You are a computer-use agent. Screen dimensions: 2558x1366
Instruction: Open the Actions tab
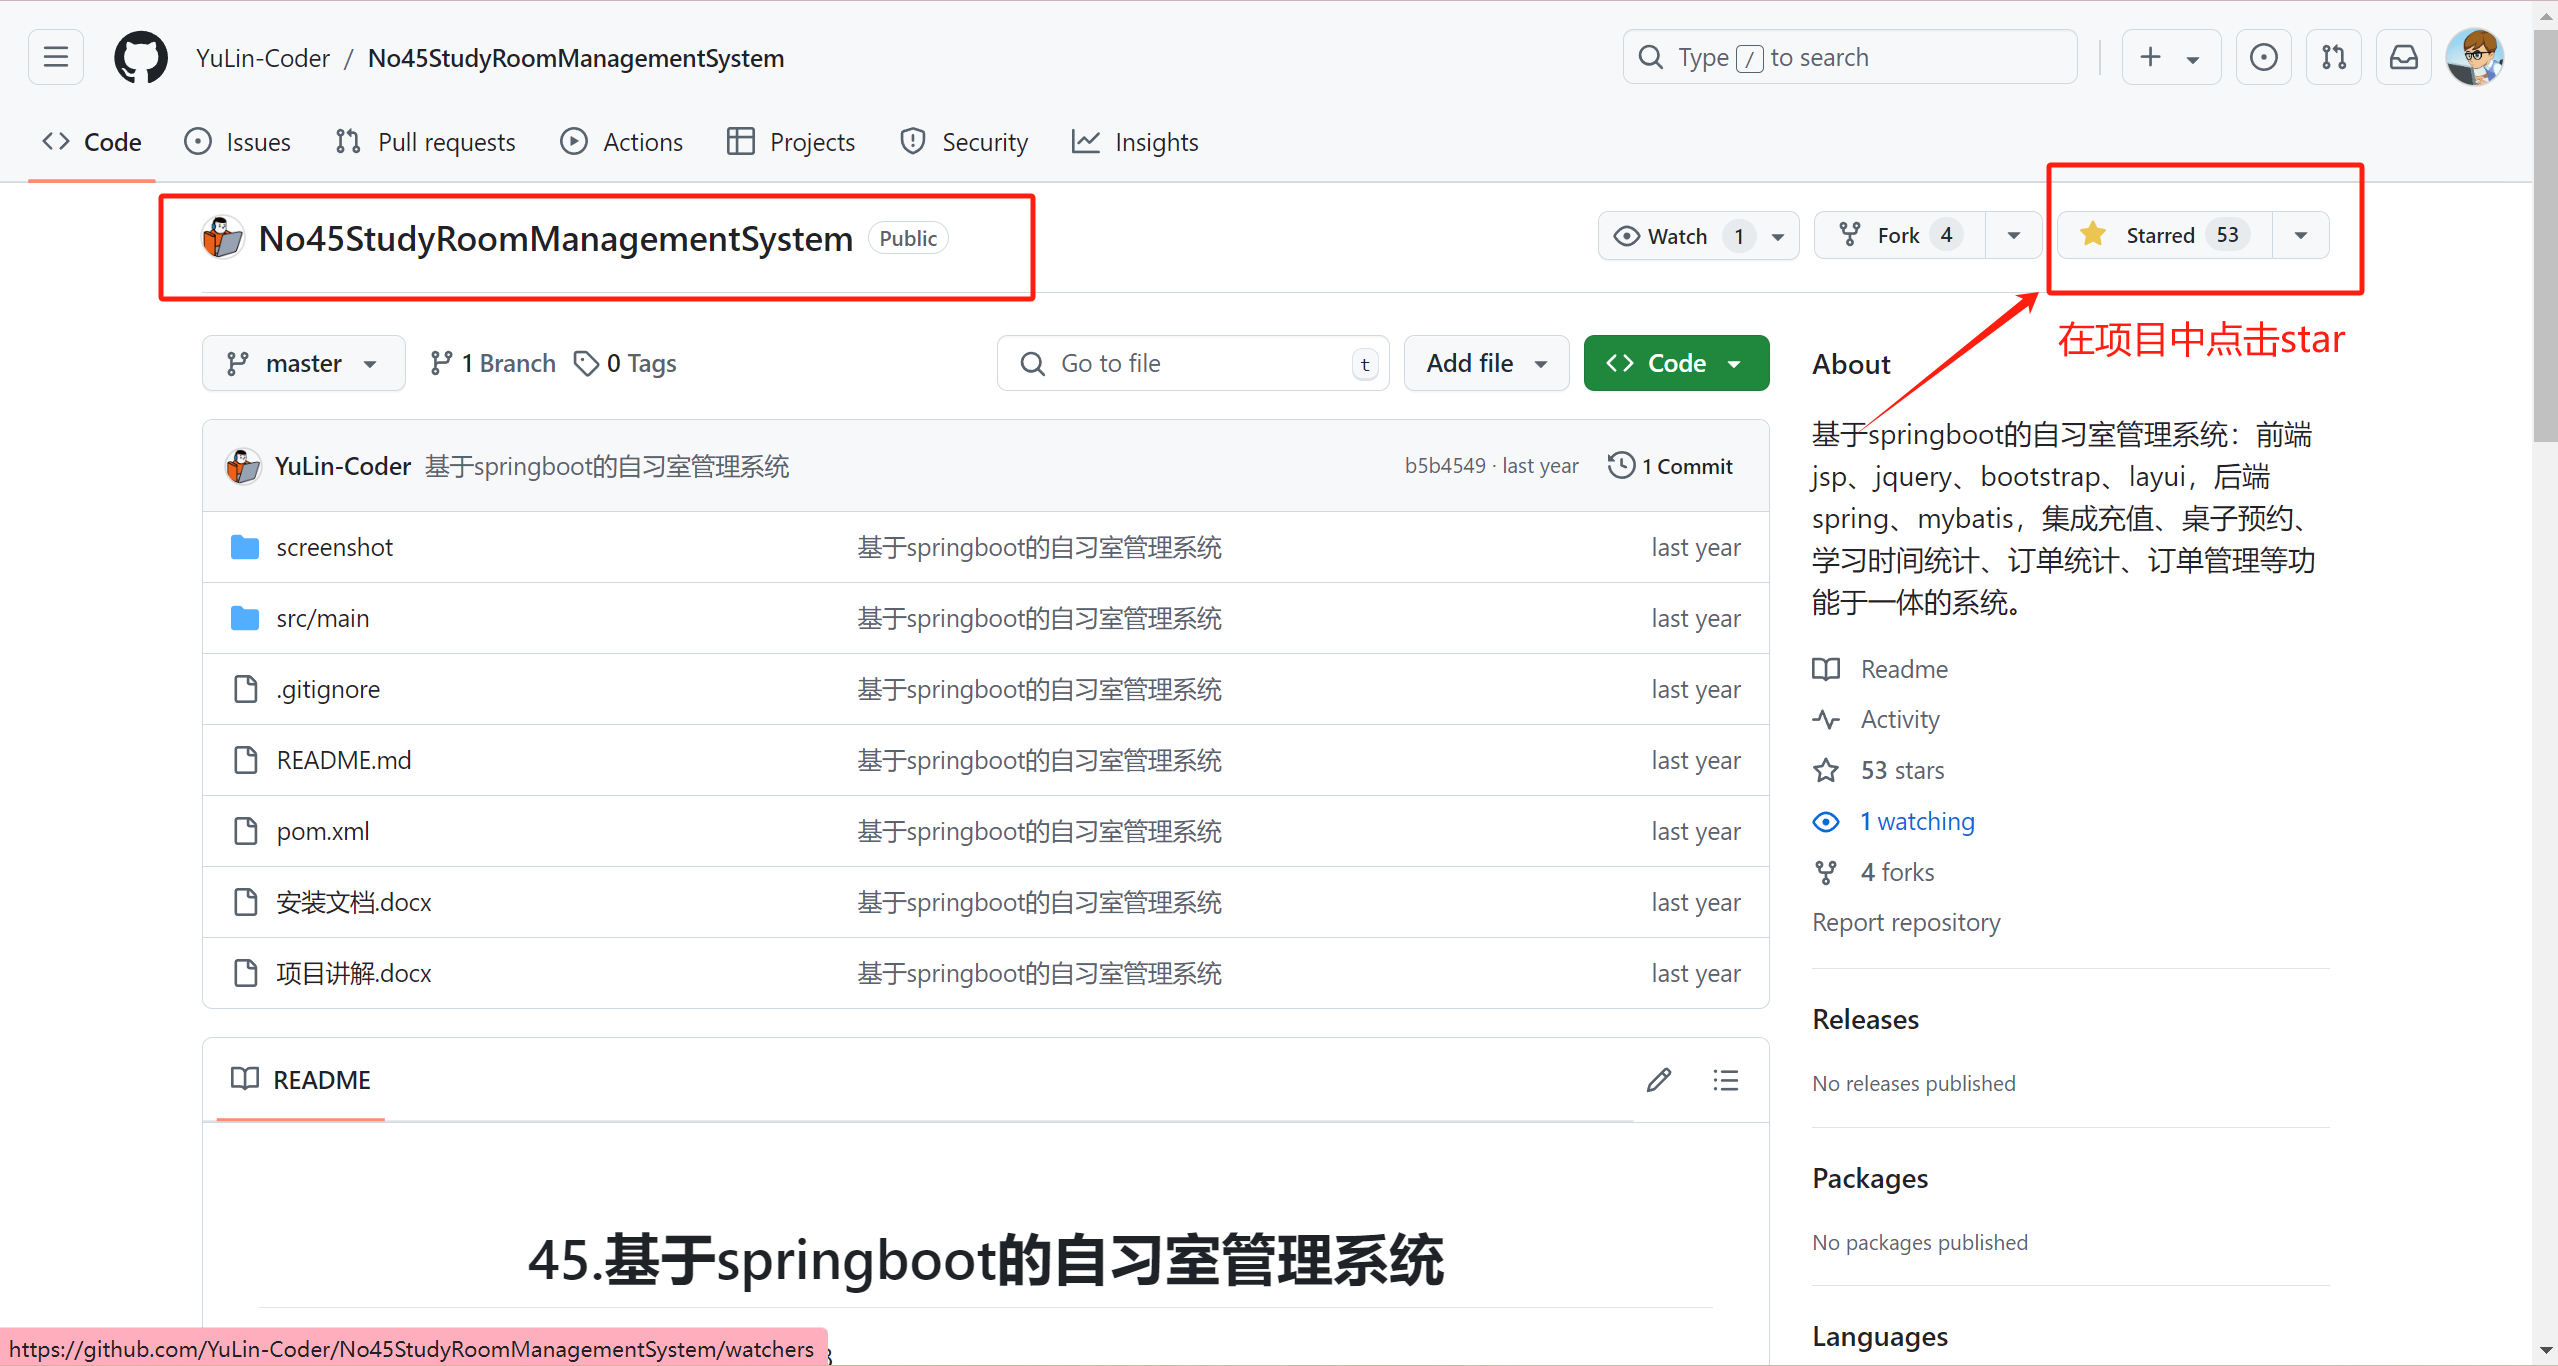(x=622, y=142)
